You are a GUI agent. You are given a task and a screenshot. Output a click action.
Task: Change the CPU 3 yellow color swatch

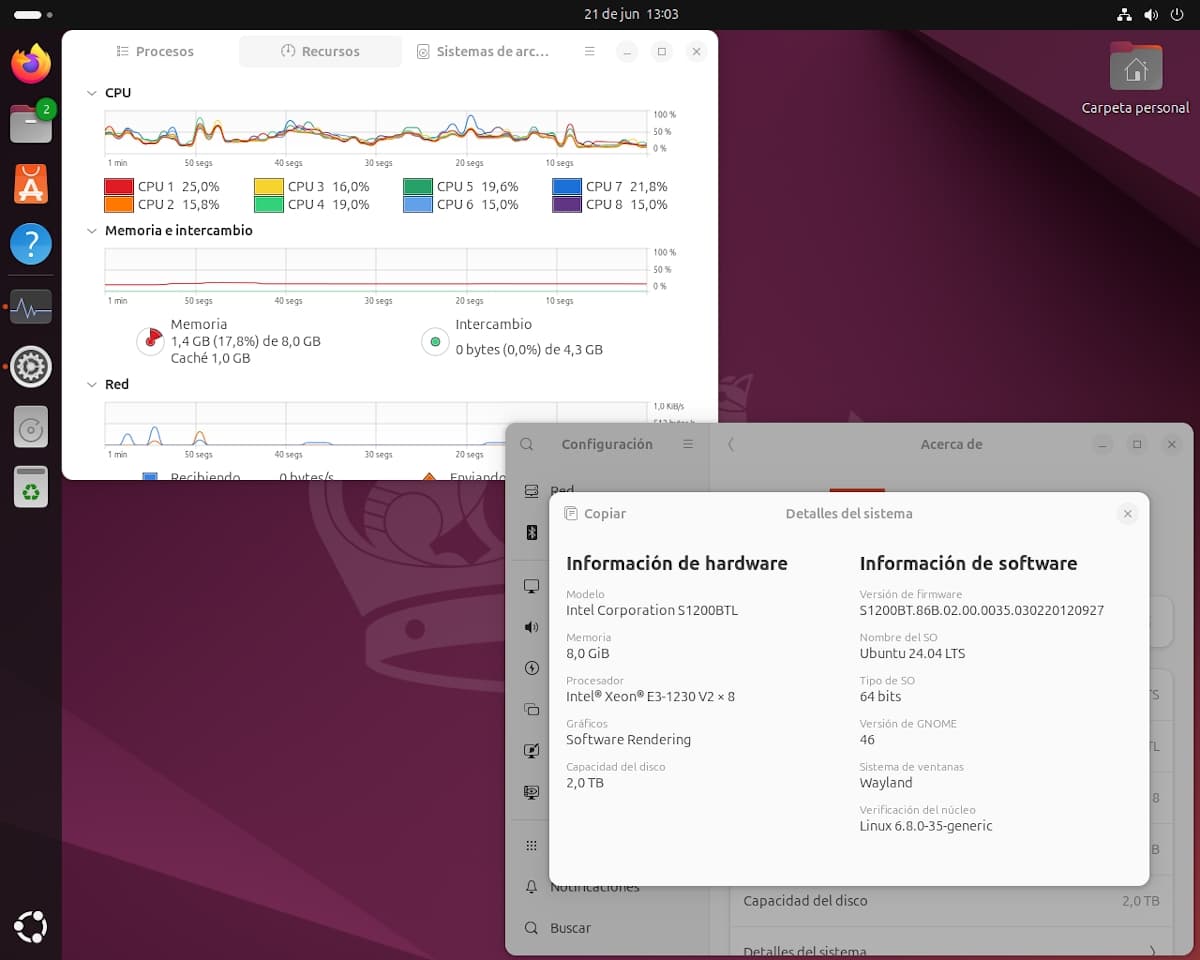(269, 186)
